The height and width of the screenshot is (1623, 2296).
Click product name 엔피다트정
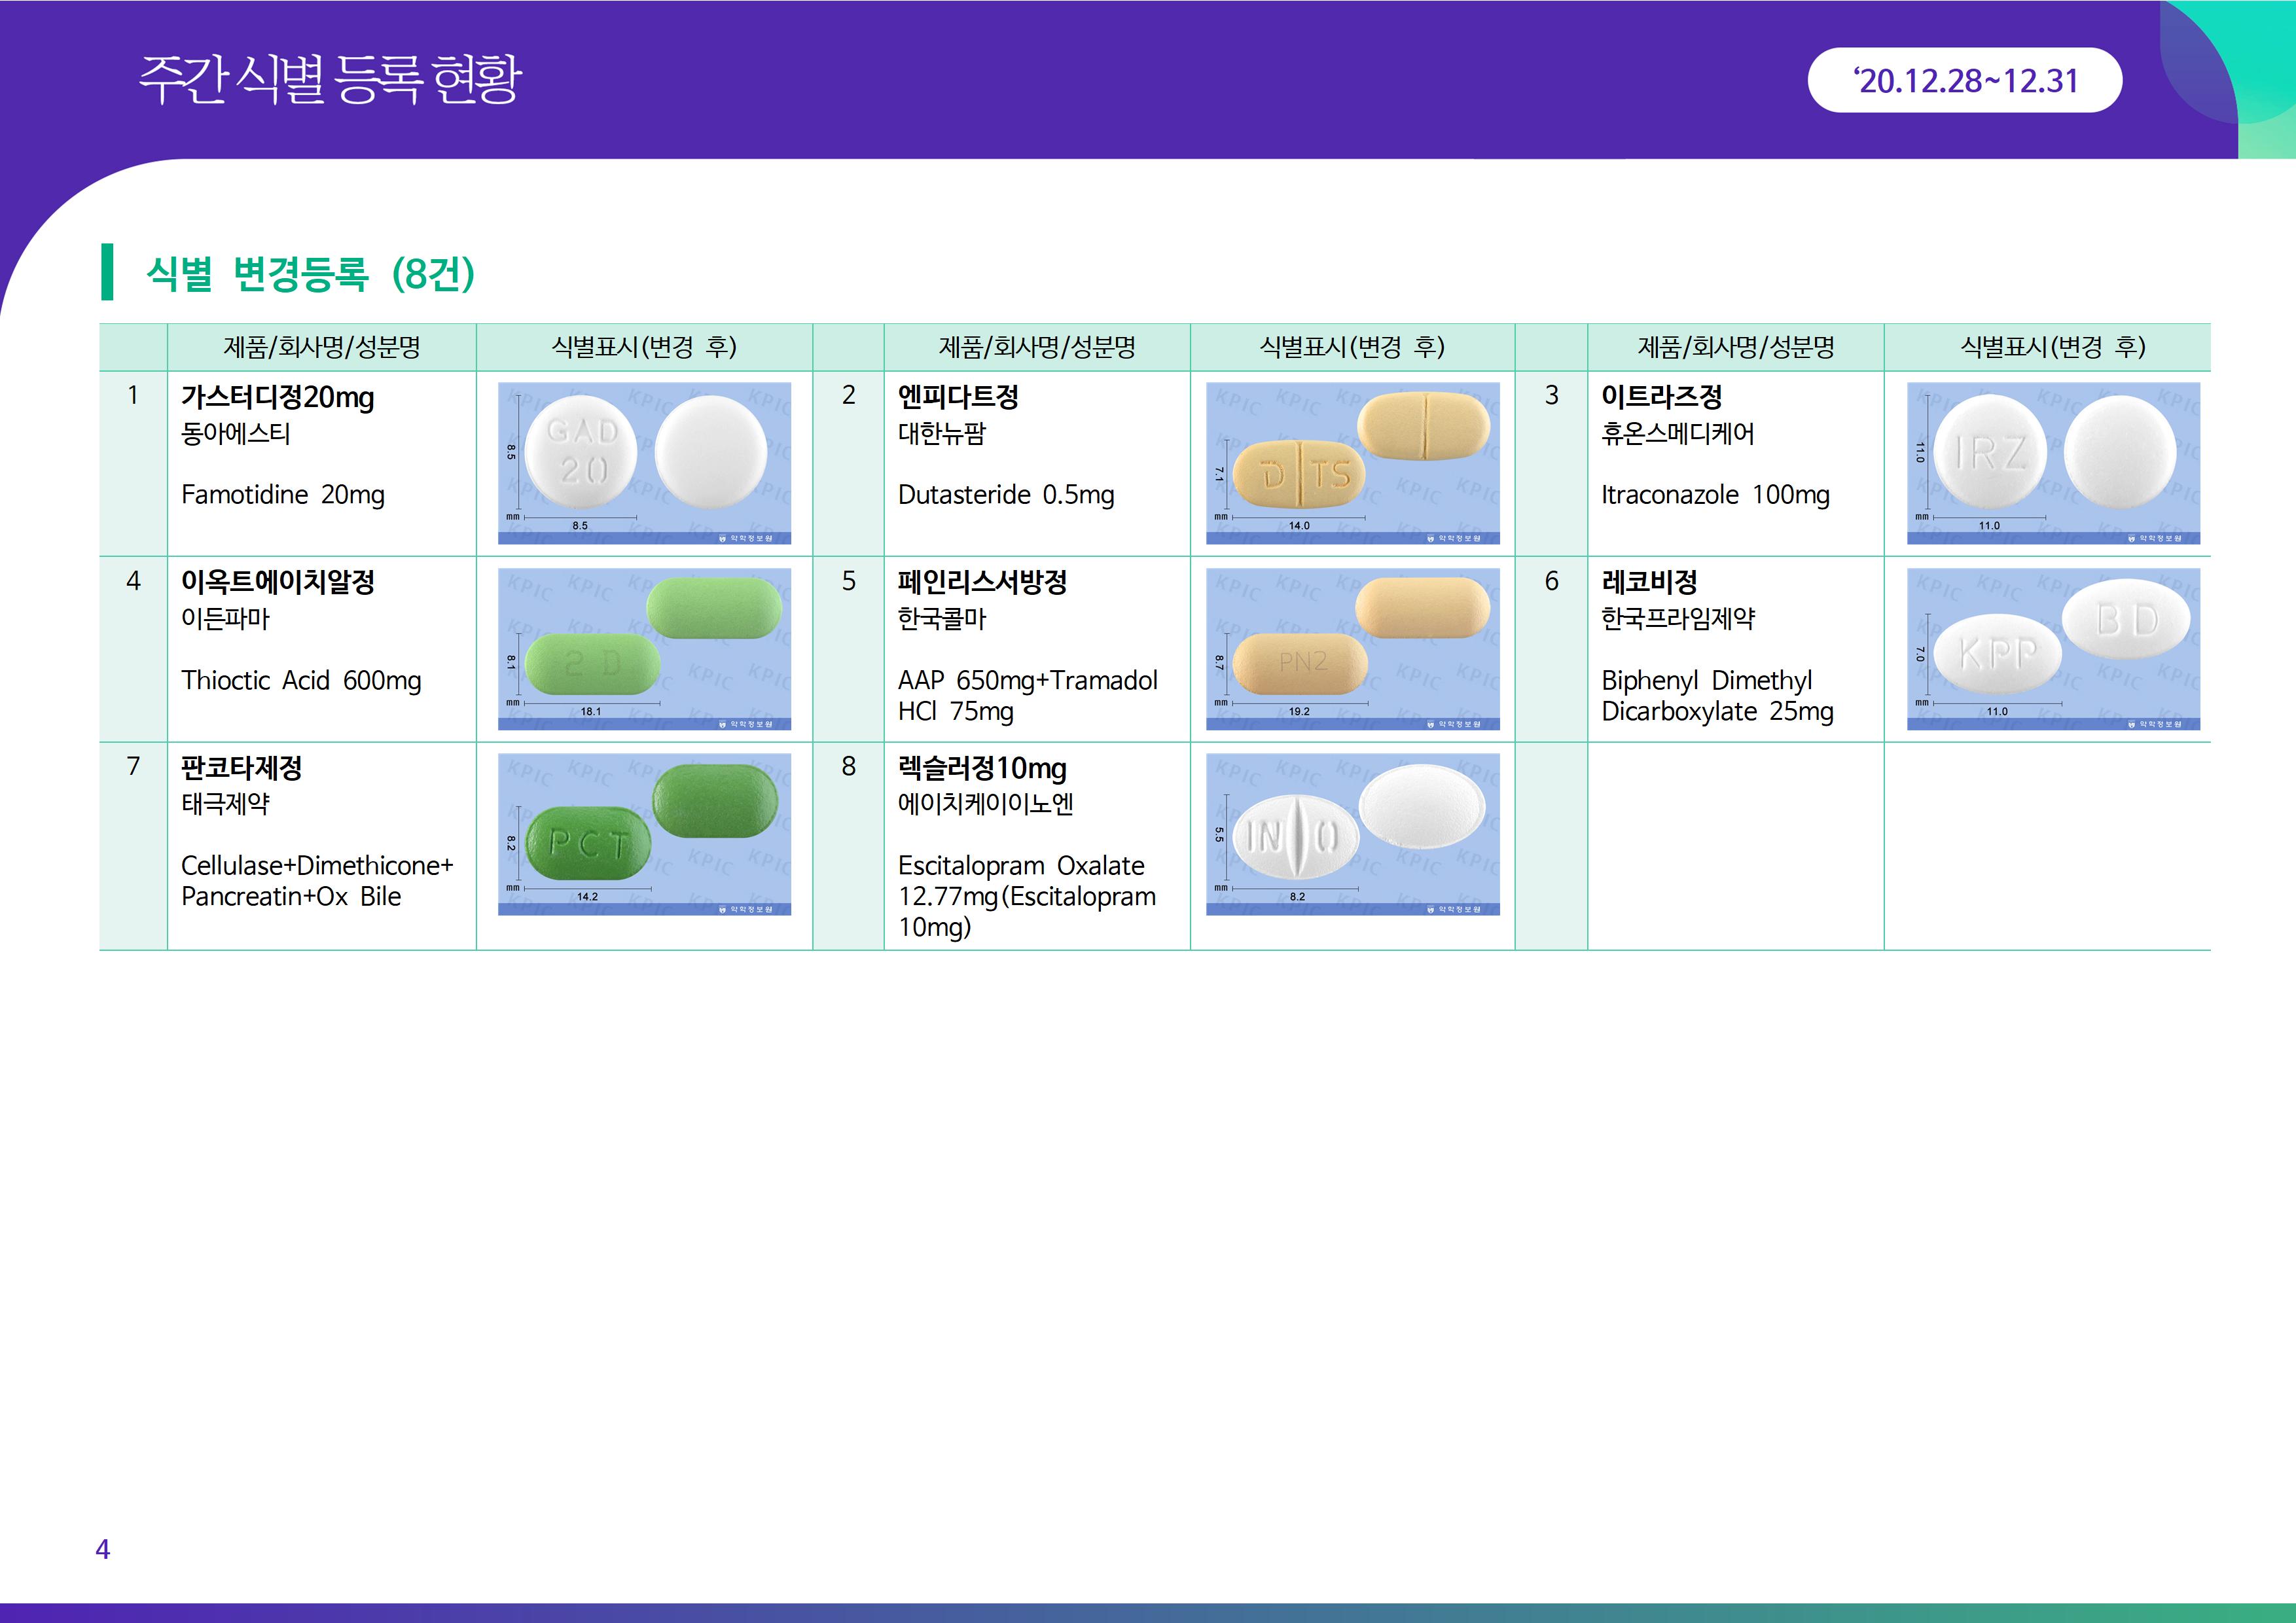958,397
